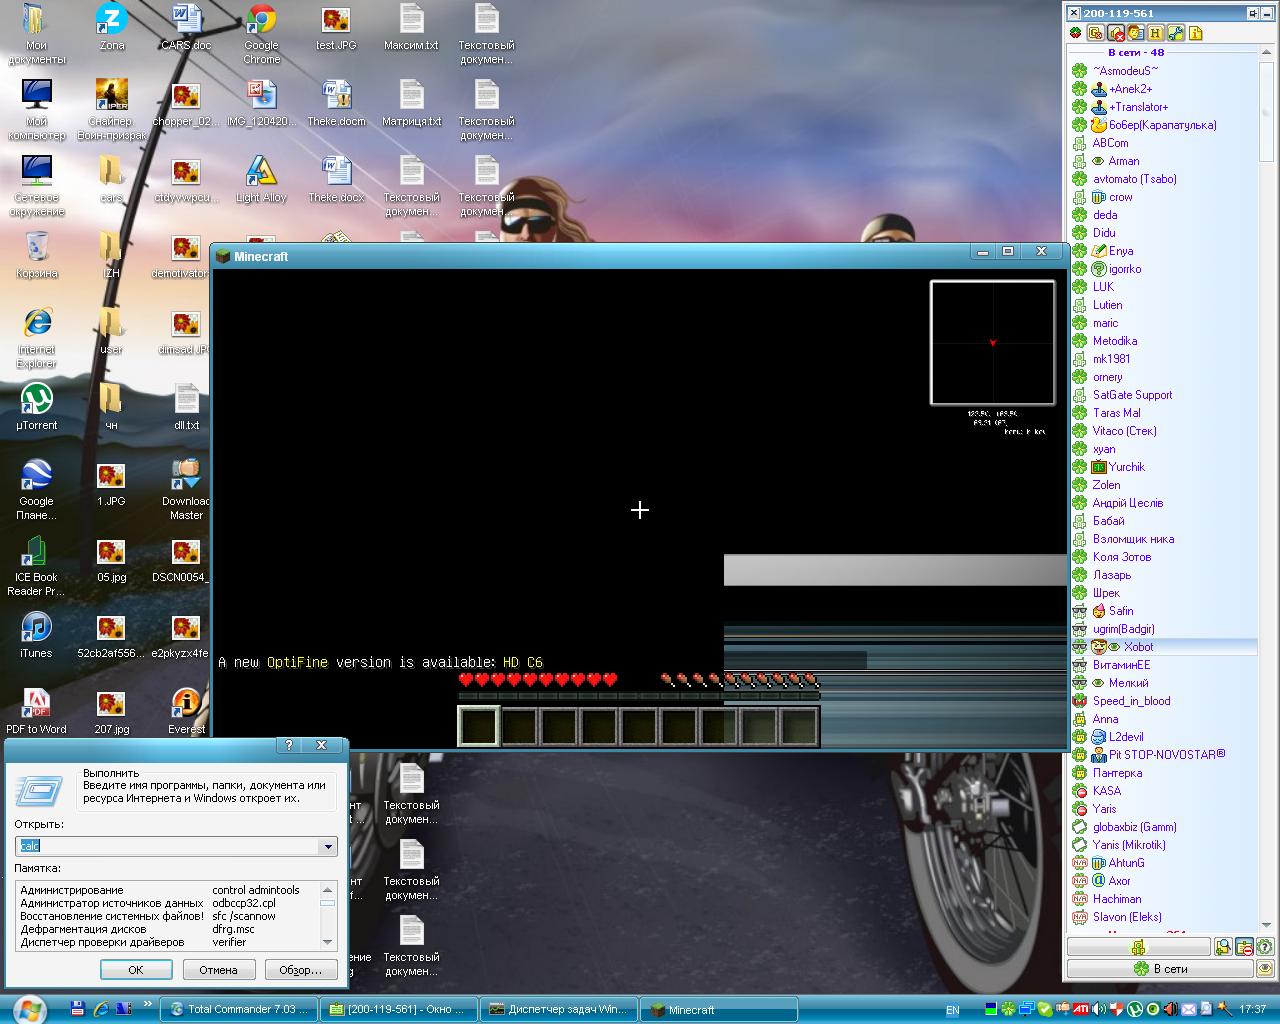Collapse the 'В сети - 48' group
1280x1024 pixels.
pos(1135,52)
